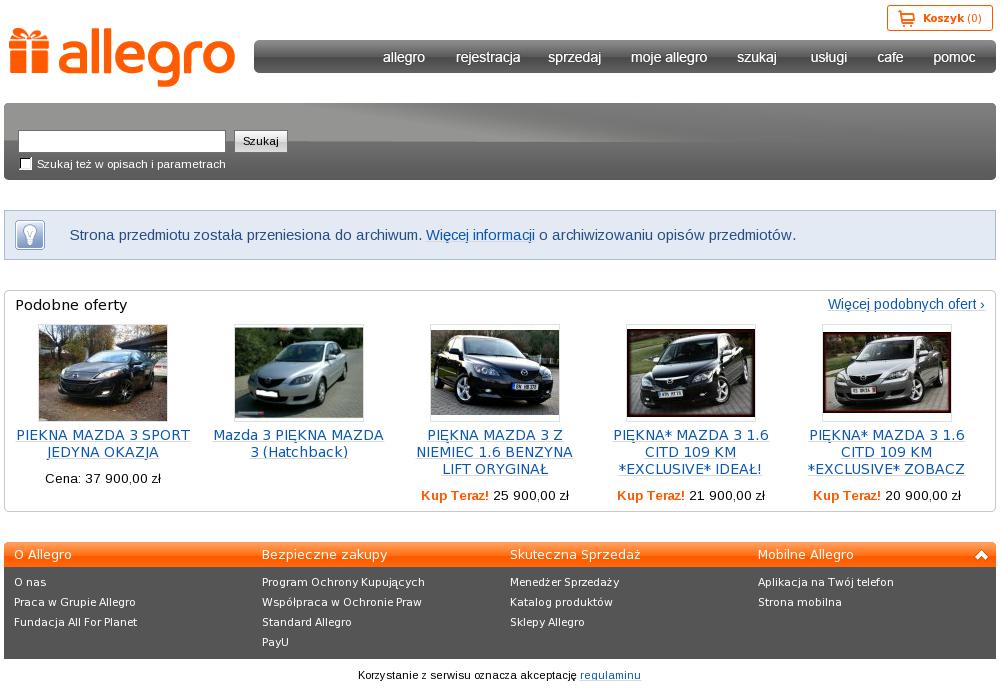Open PIEKNA MAZDA 3 SPORT JEDYNA OKAZJA link
Screen dimensions: 1000x695
click(103, 444)
